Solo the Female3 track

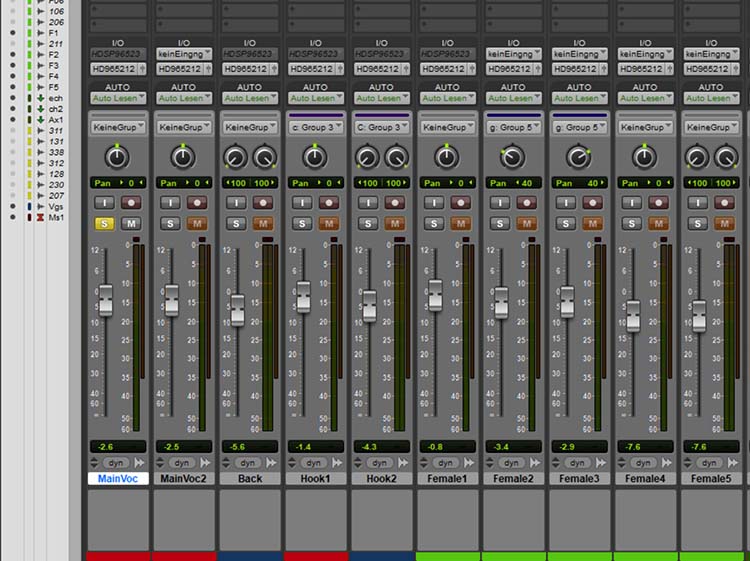566,223
